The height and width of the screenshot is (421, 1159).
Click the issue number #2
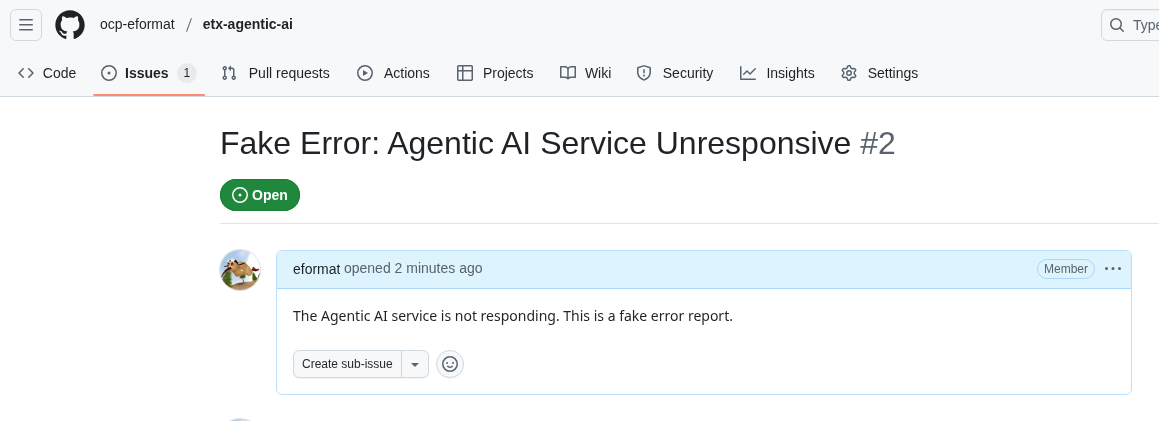pyautogui.click(x=877, y=143)
